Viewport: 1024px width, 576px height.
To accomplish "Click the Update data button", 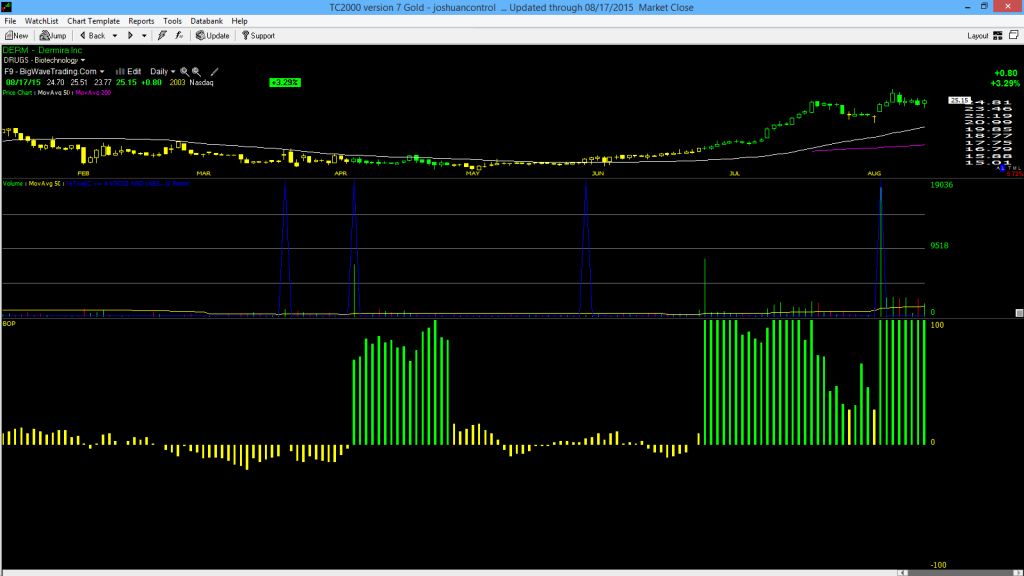I will coord(213,36).
